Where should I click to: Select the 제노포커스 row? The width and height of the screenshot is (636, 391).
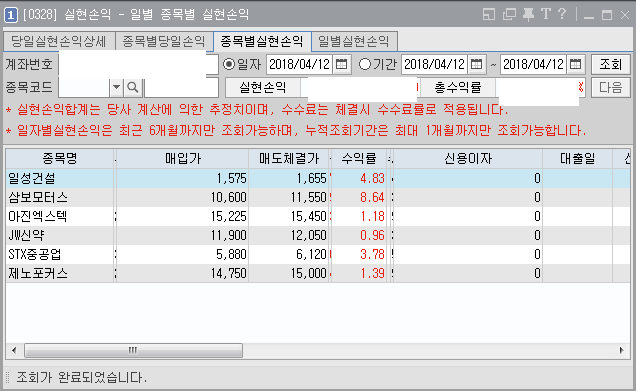pos(318,274)
